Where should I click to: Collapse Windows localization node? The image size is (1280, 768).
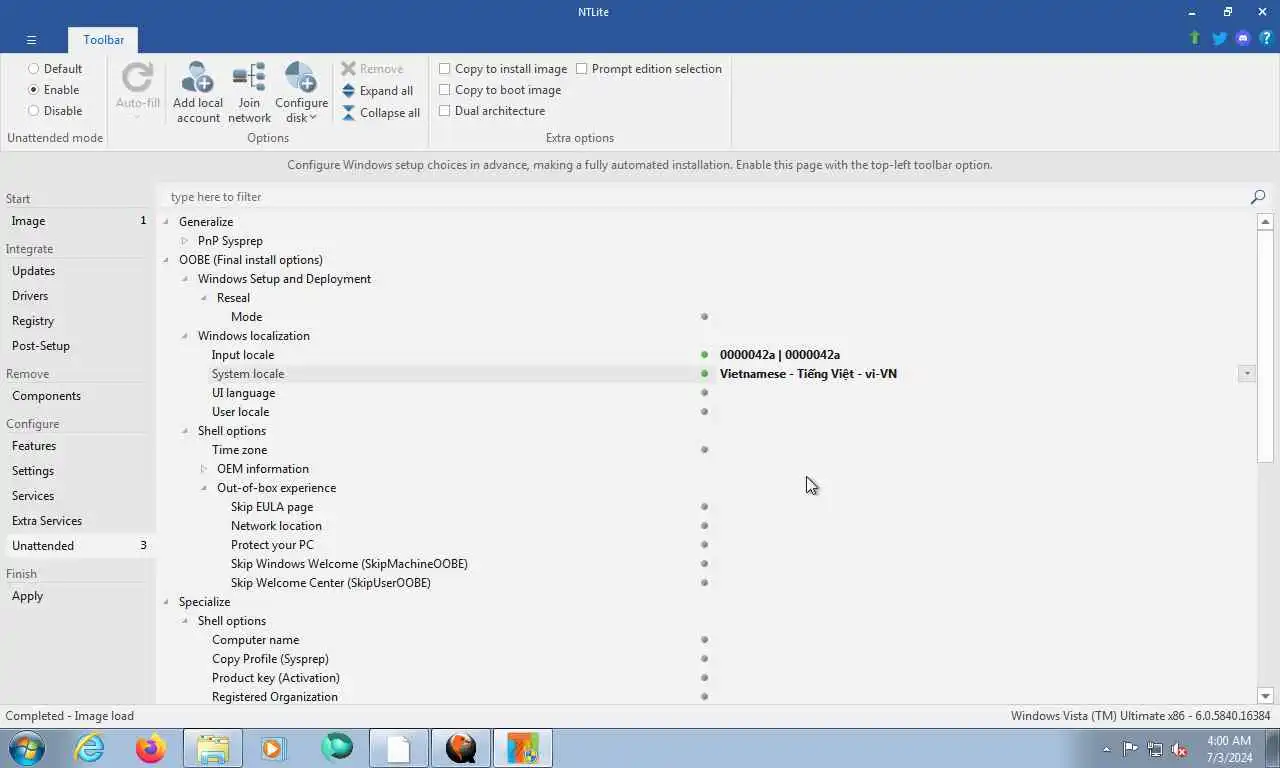tap(185, 336)
